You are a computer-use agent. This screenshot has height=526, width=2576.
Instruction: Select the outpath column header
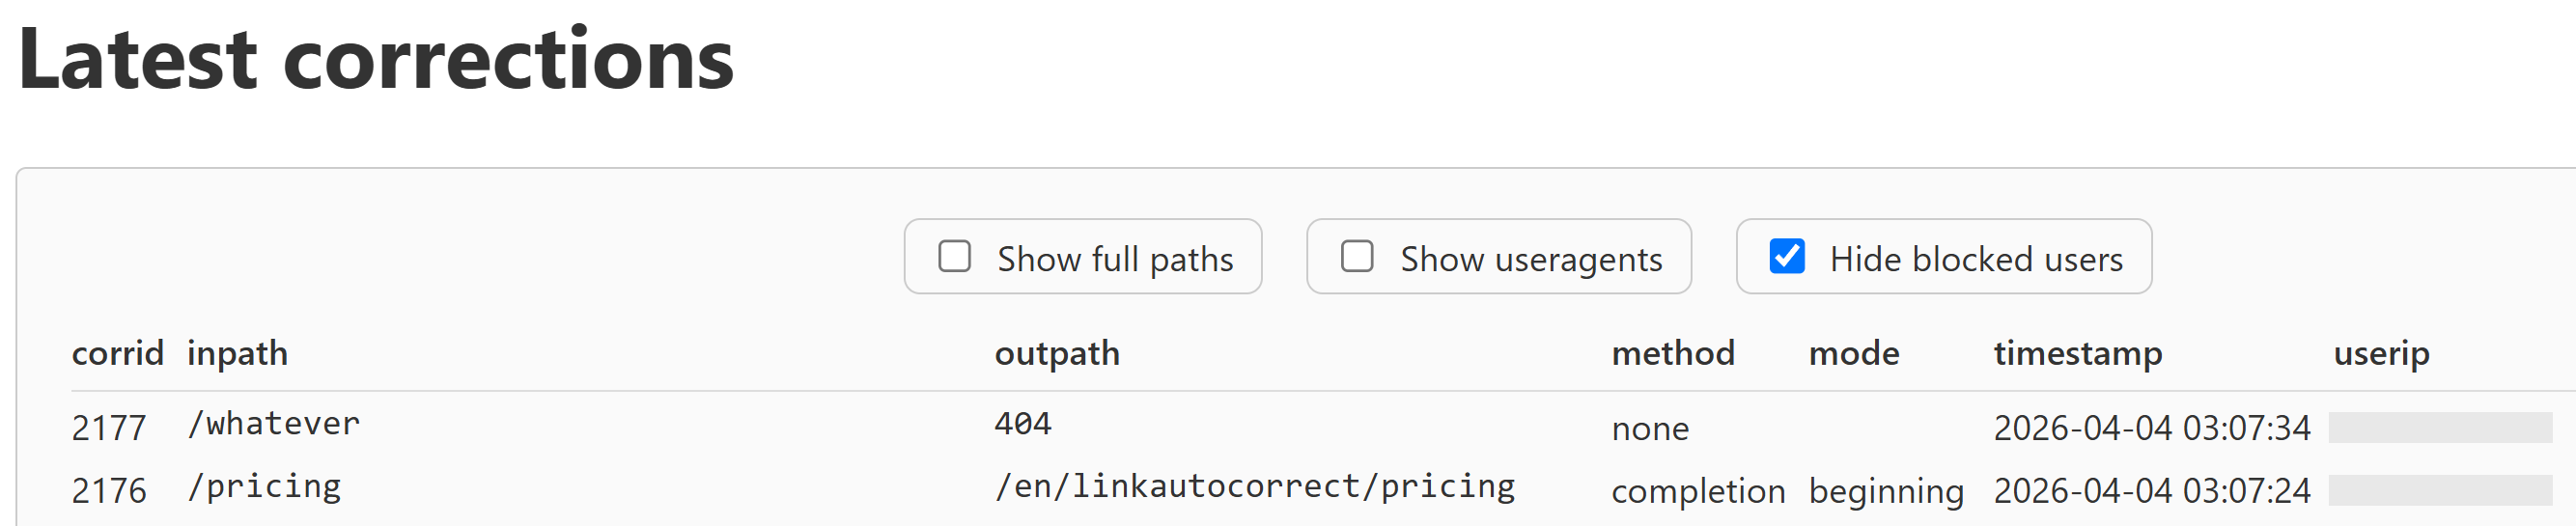point(1057,353)
